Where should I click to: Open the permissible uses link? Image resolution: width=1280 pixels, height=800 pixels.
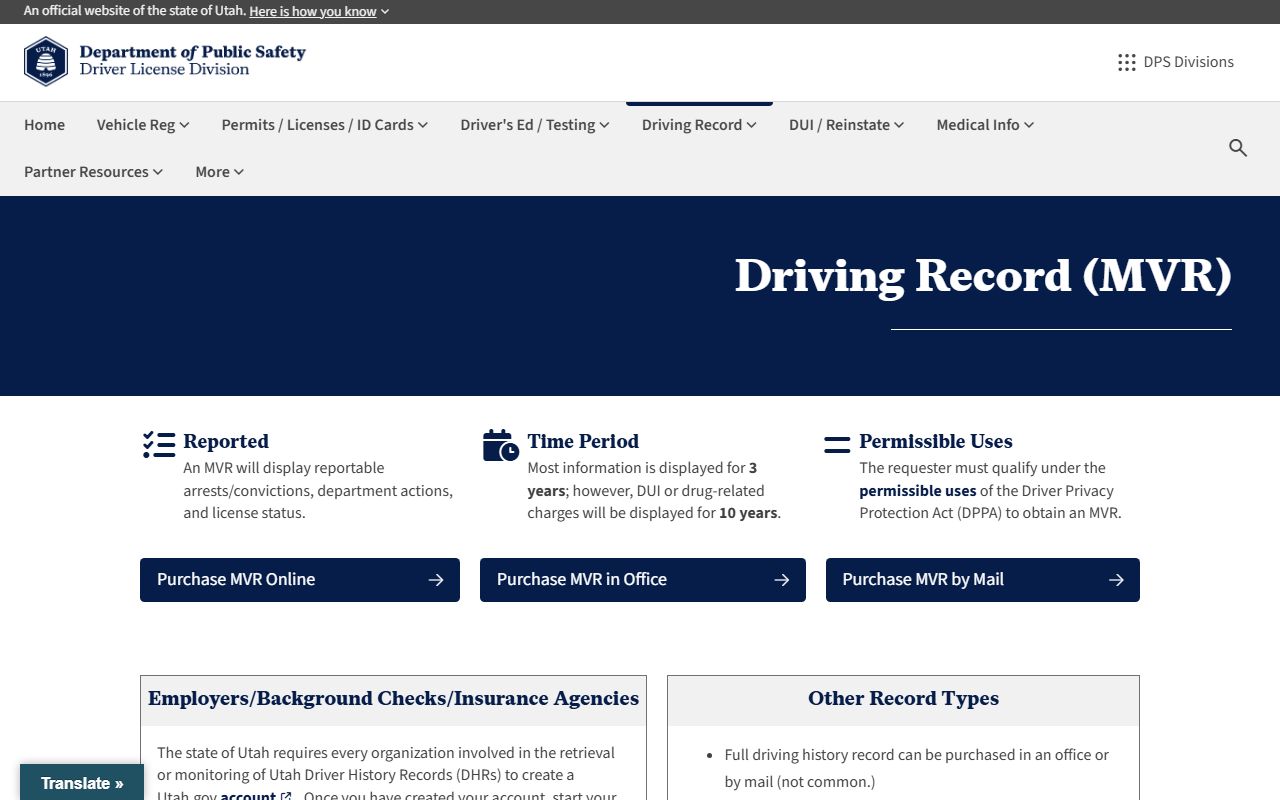pyautogui.click(x=917, y=491)
